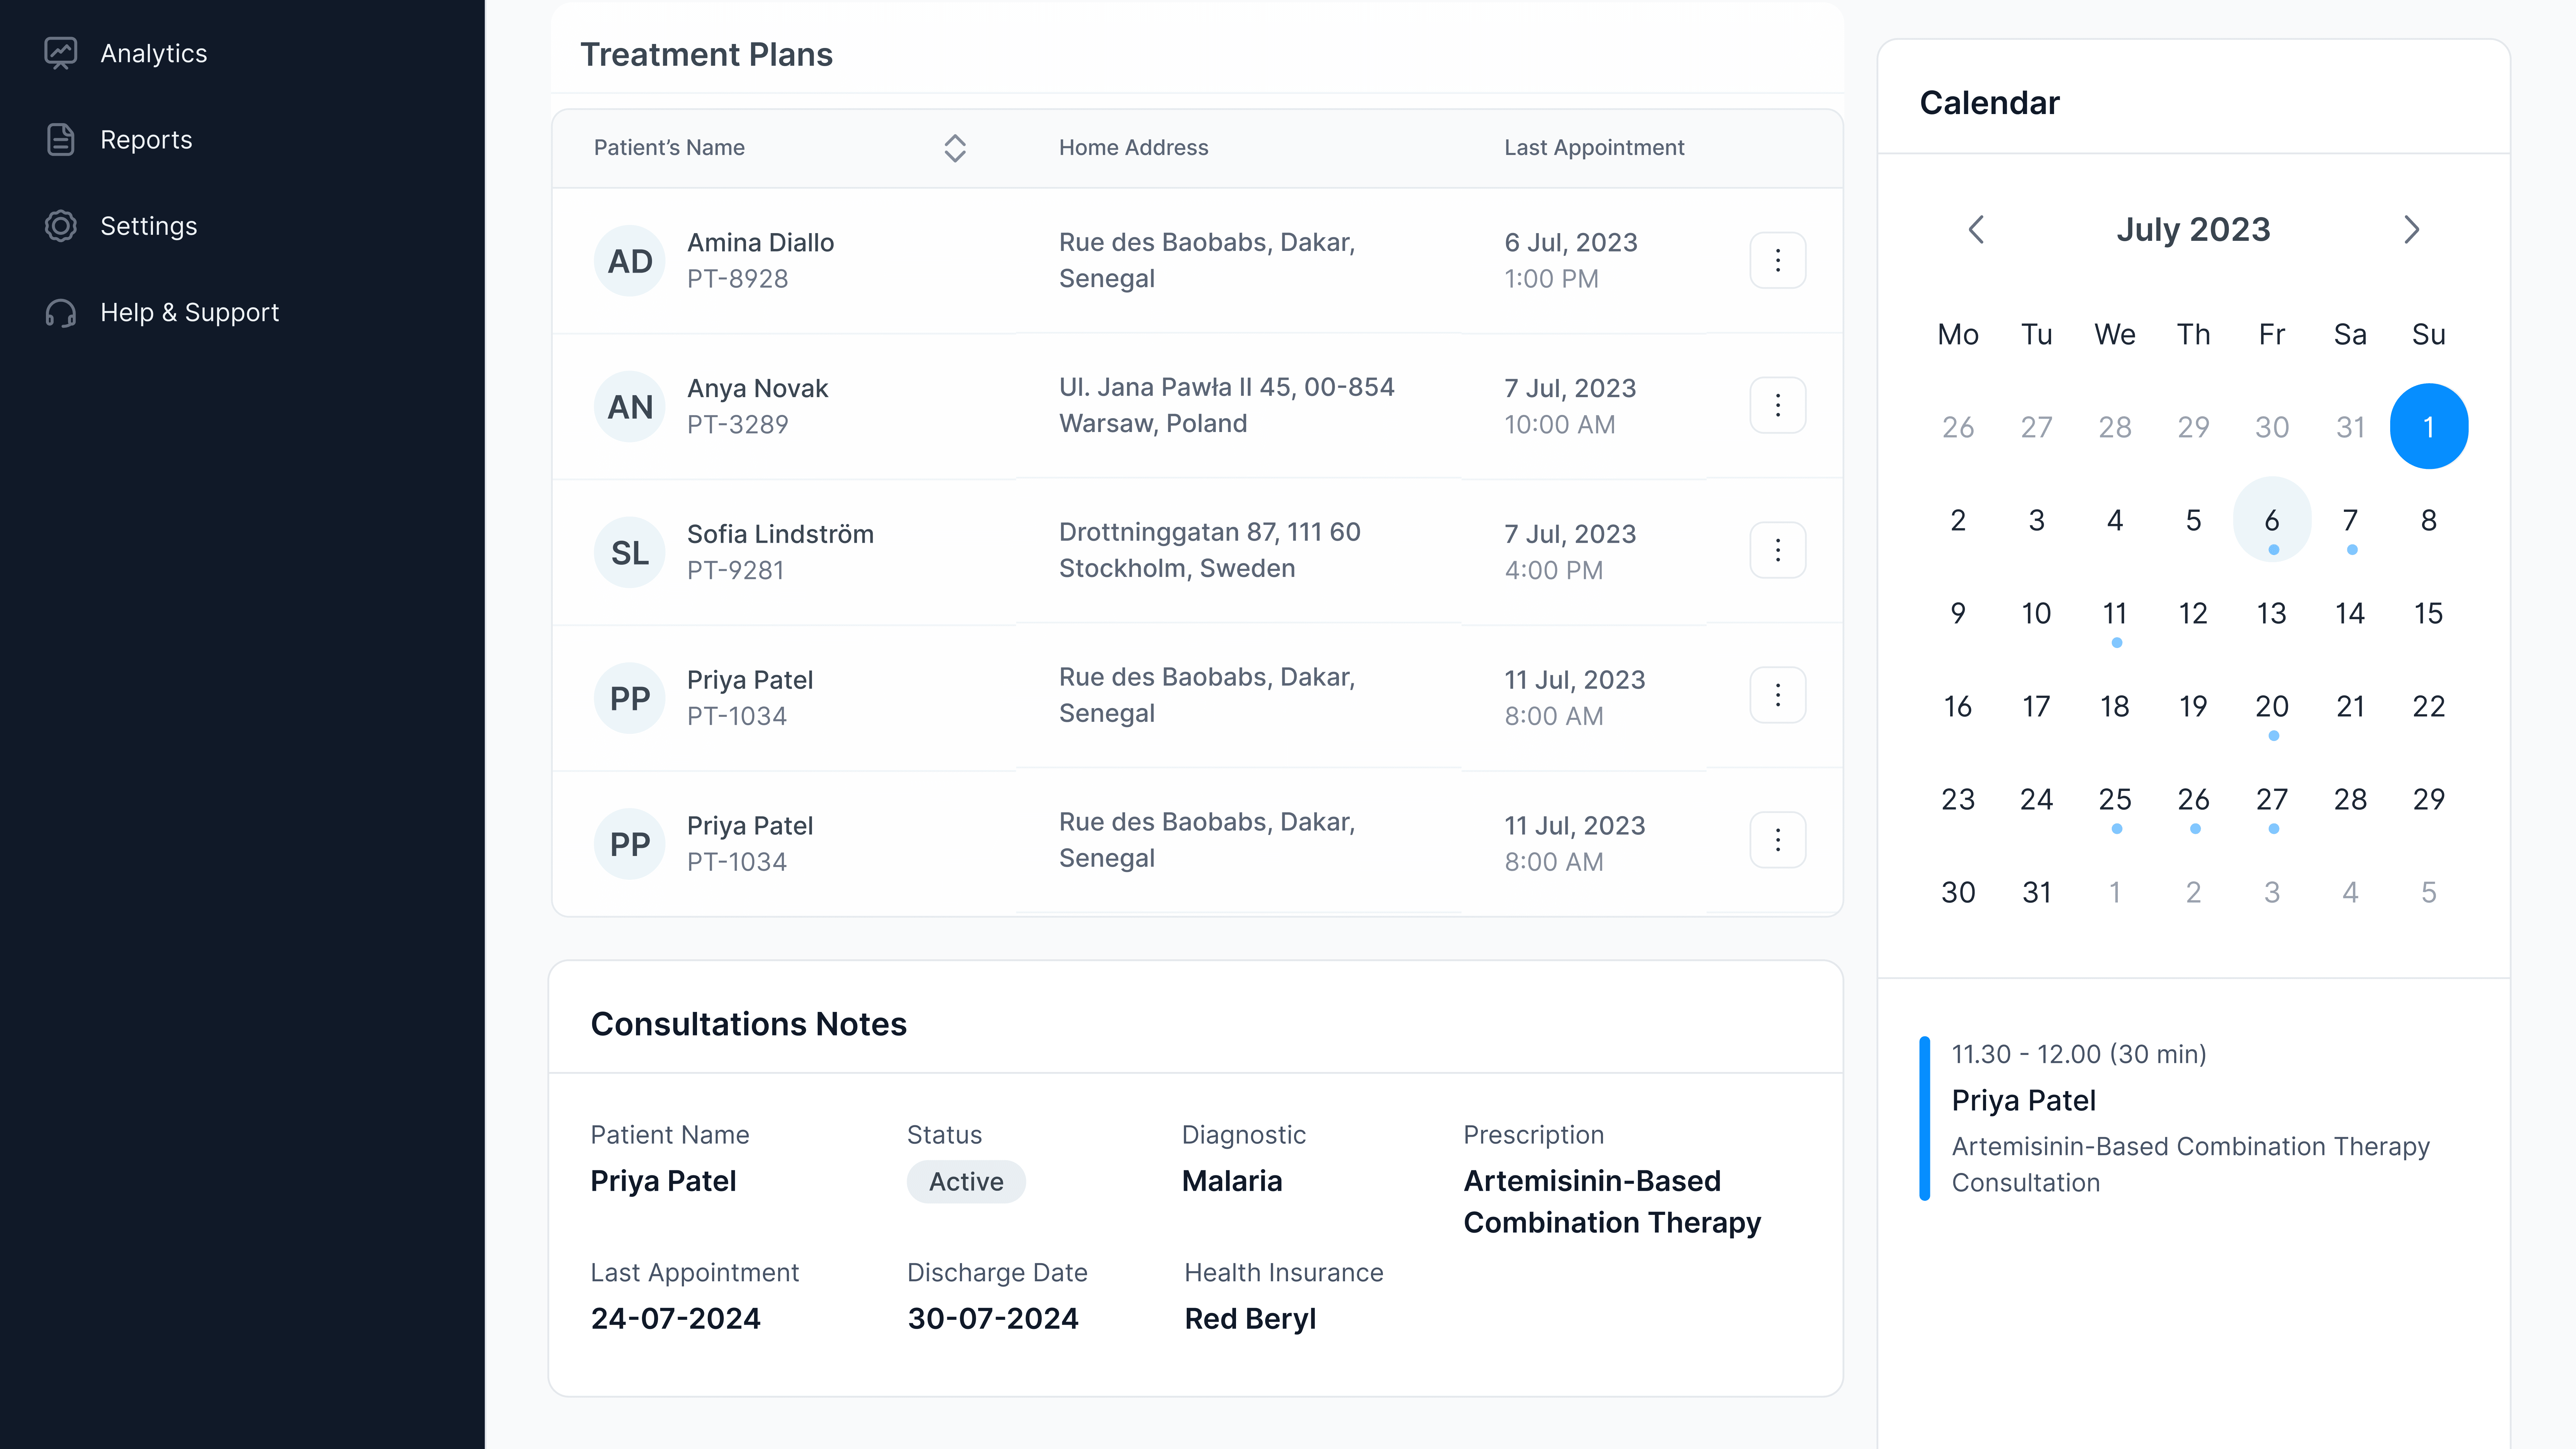Click the 6 Jul, 2023 appointment date

pyautogui.click(x=1571, y=243)
